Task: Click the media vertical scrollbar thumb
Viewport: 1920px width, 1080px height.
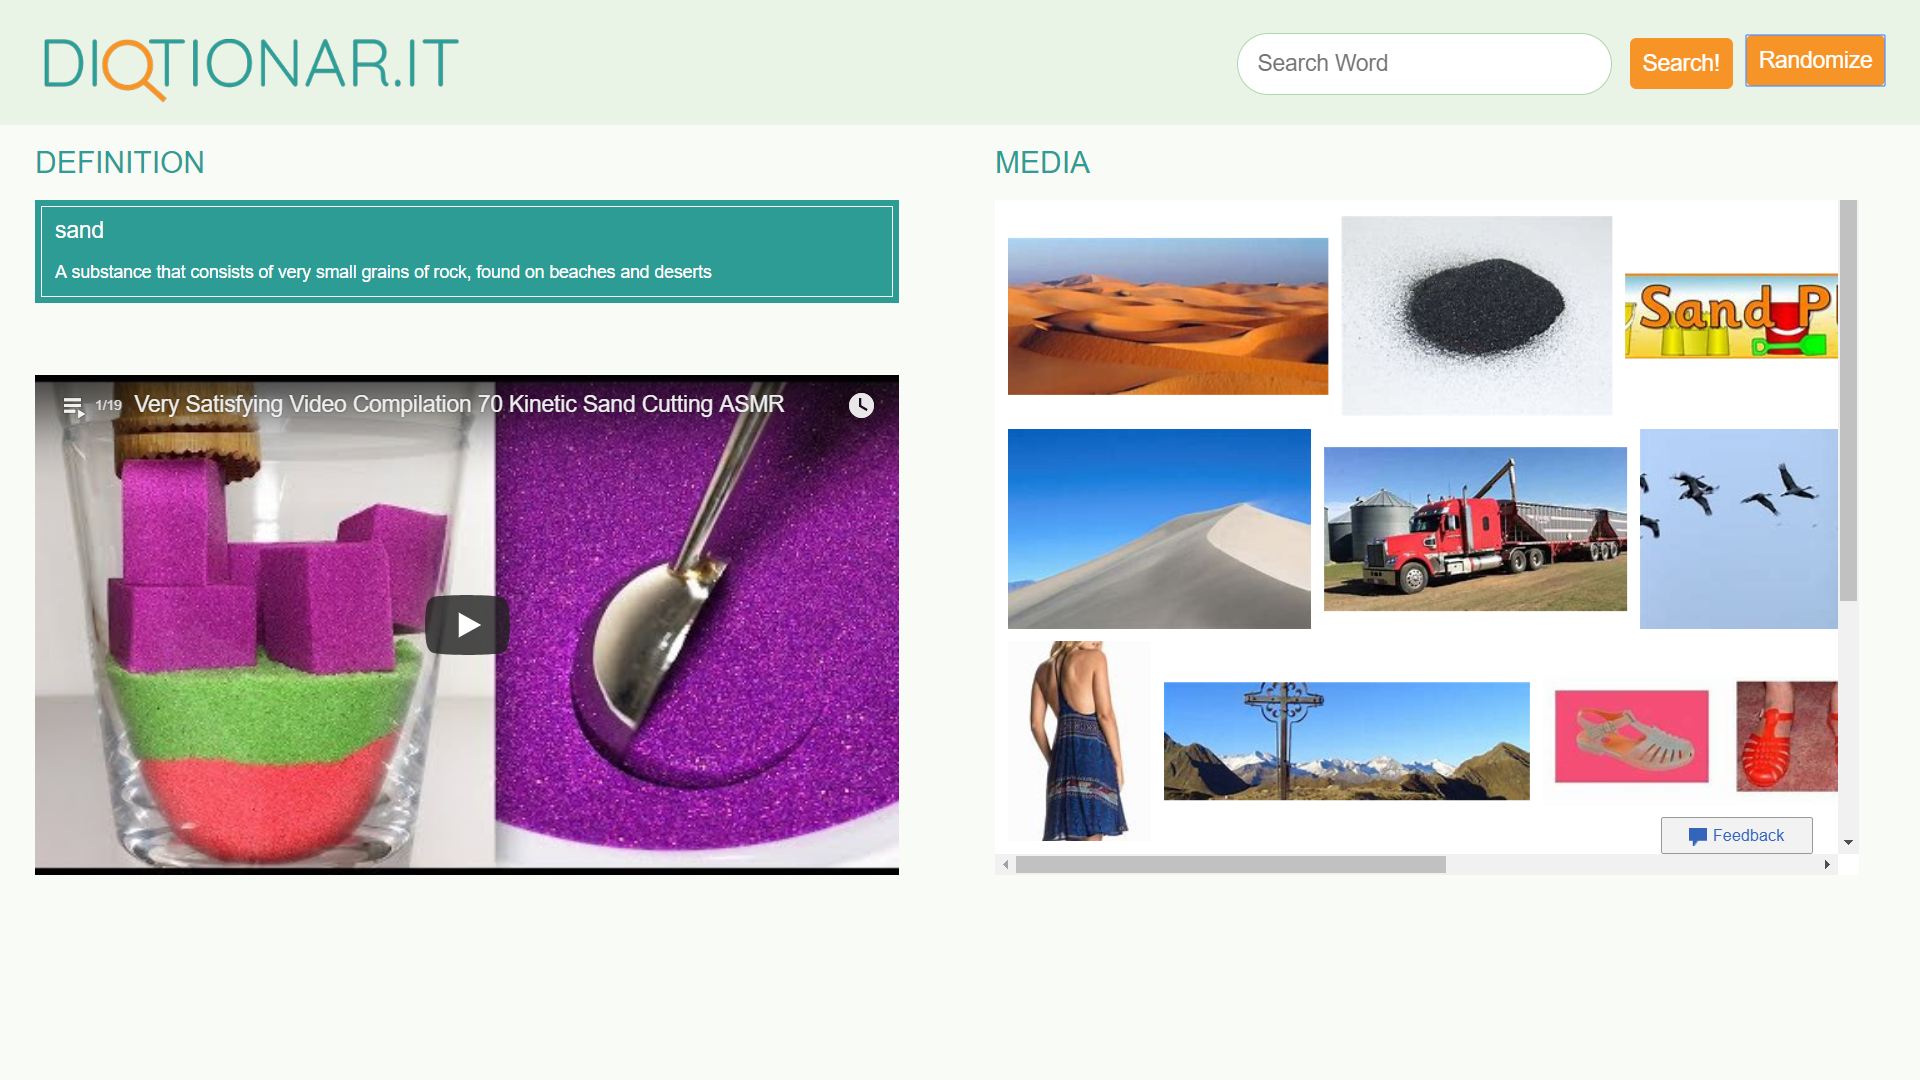Action: pos(1849,400)
